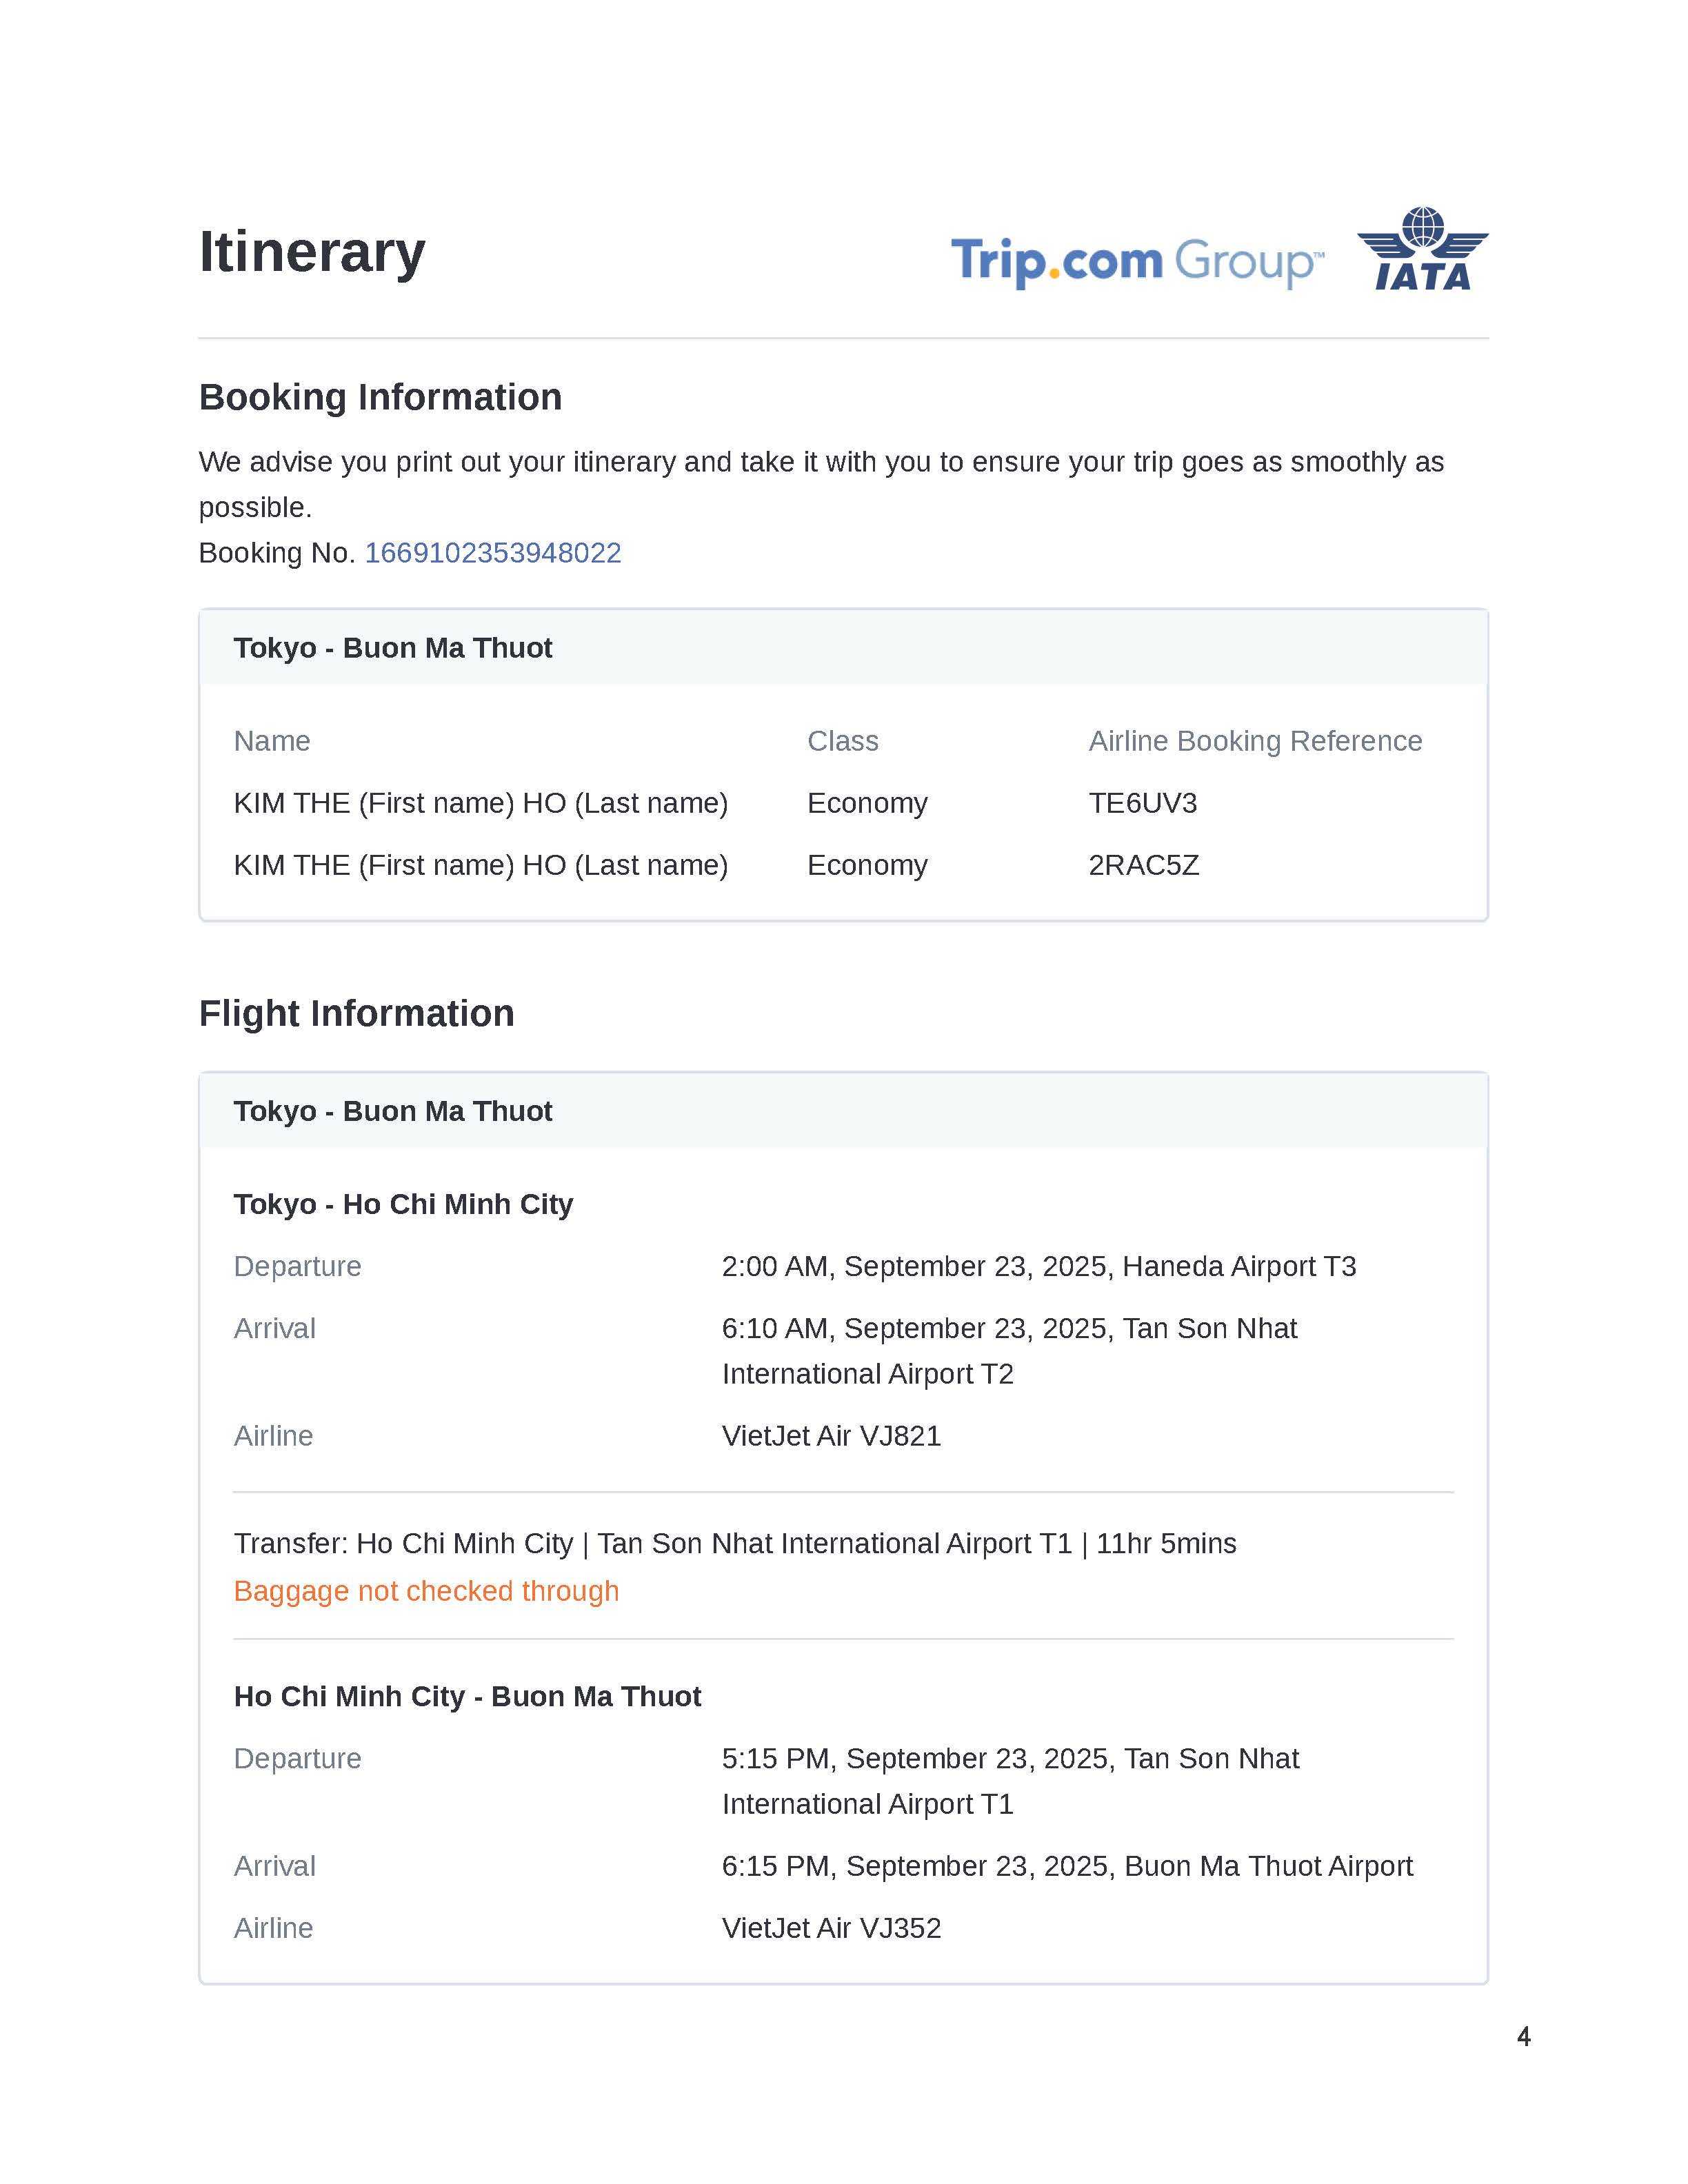Open booking number 1669102353948022 link

coord(492,553)
